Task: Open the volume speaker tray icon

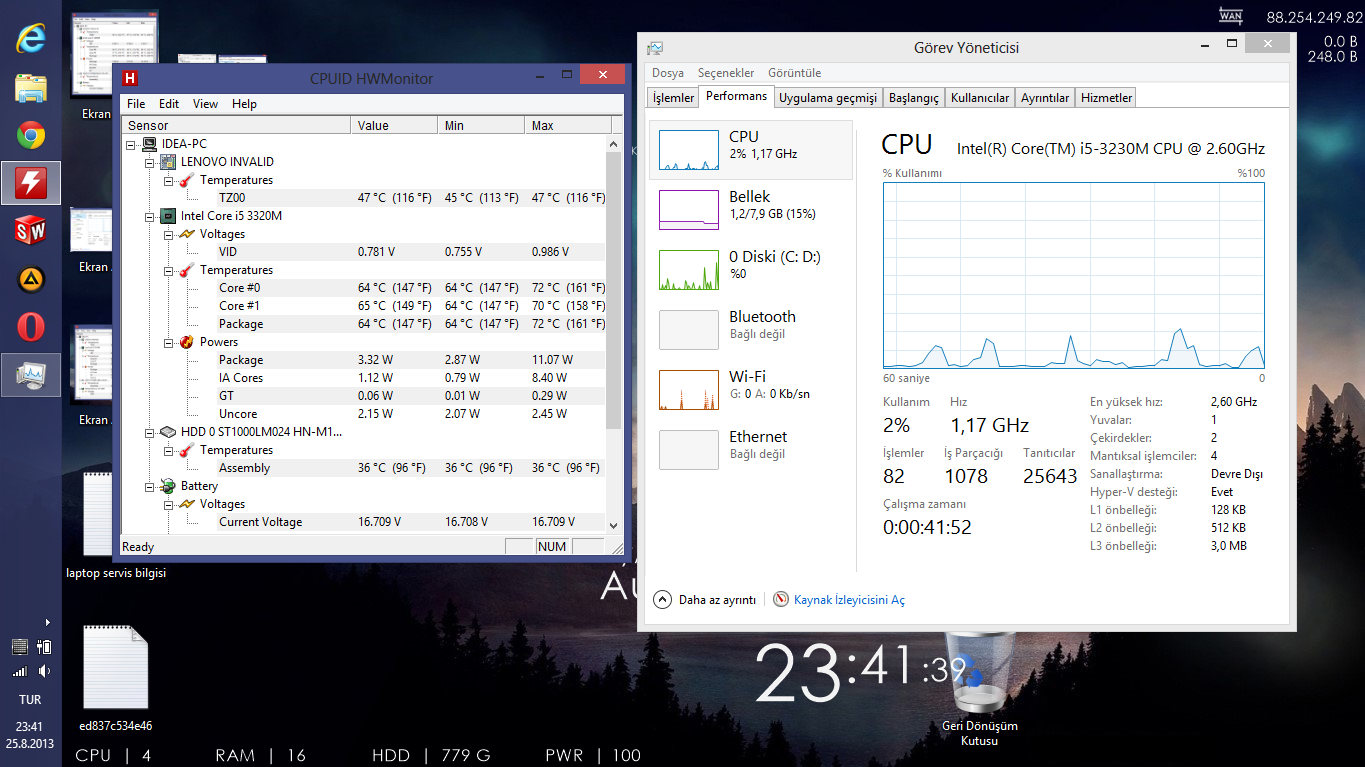Action: [44, 671]
